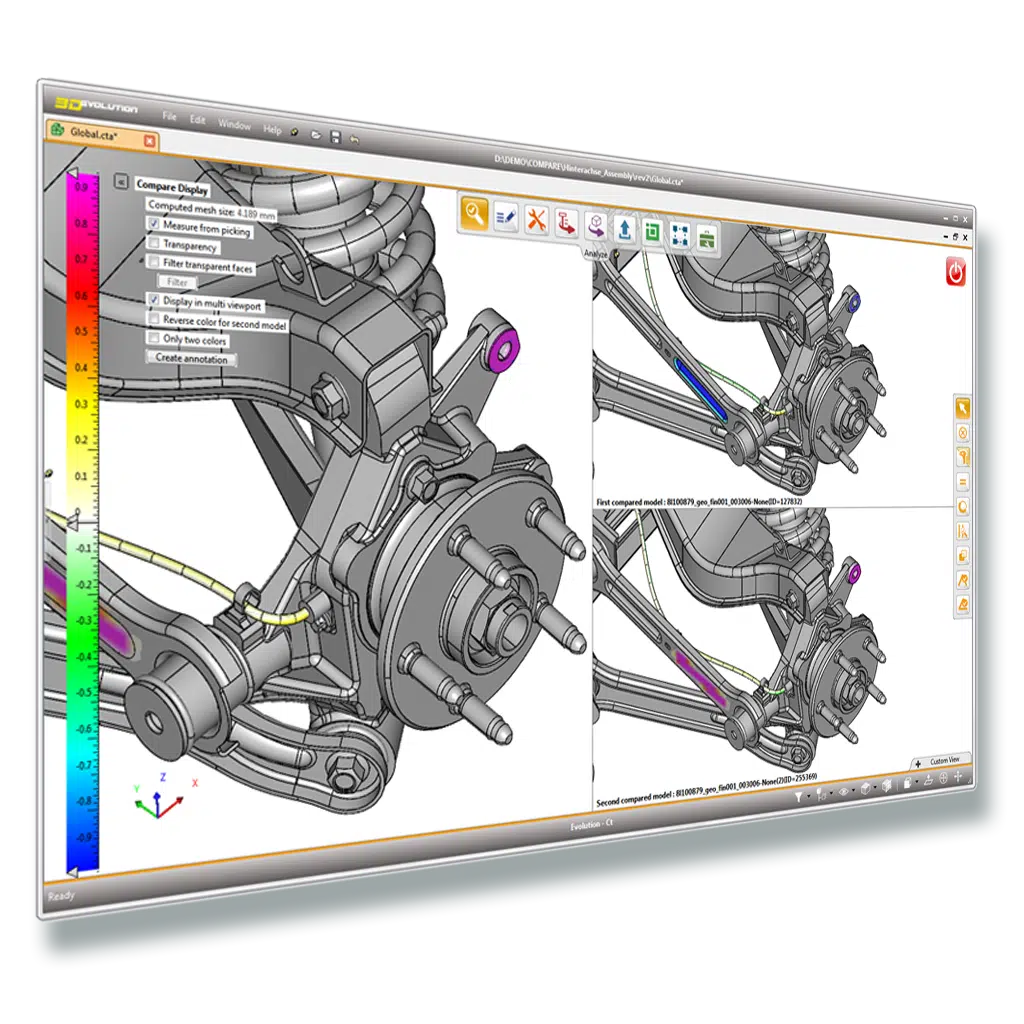Click the green briefcase toolbar icon

(x=707, y=238)
